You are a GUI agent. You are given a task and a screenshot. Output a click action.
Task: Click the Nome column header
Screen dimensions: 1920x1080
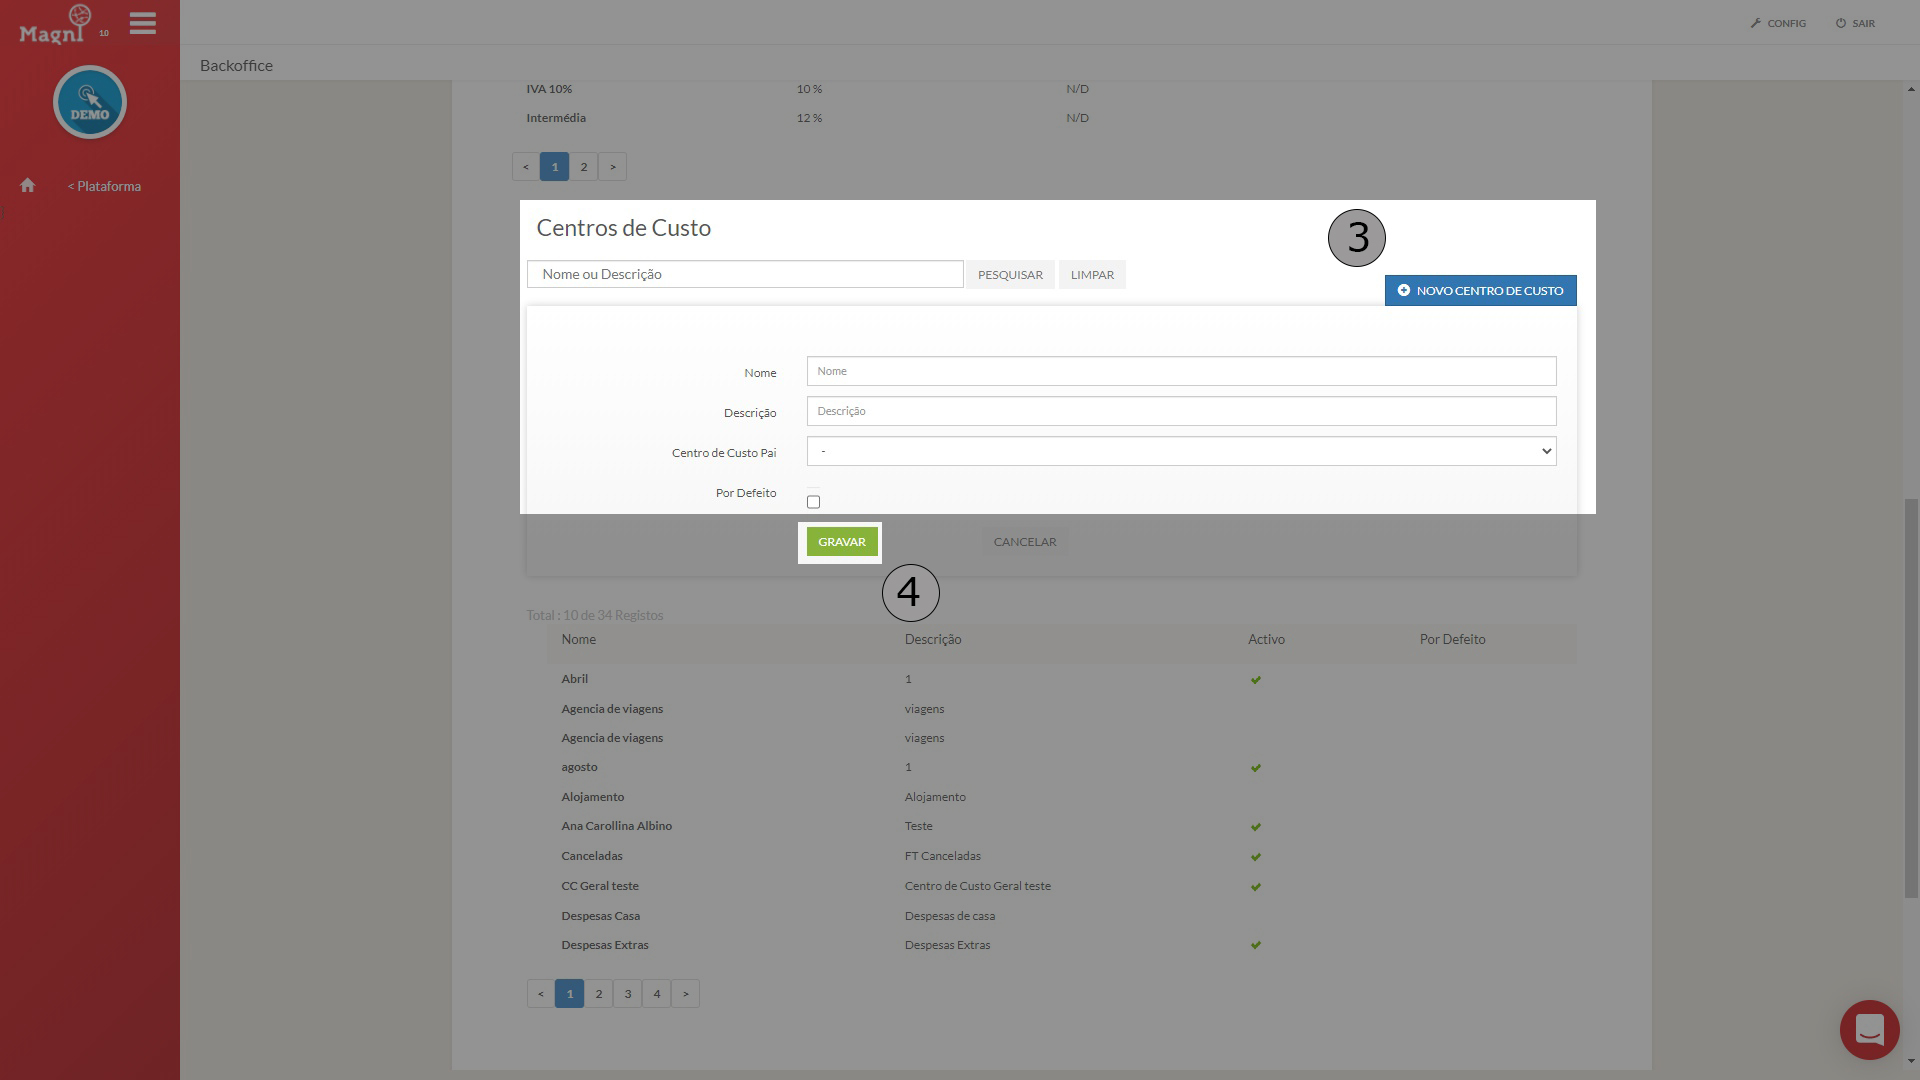[x=578, y=639]
